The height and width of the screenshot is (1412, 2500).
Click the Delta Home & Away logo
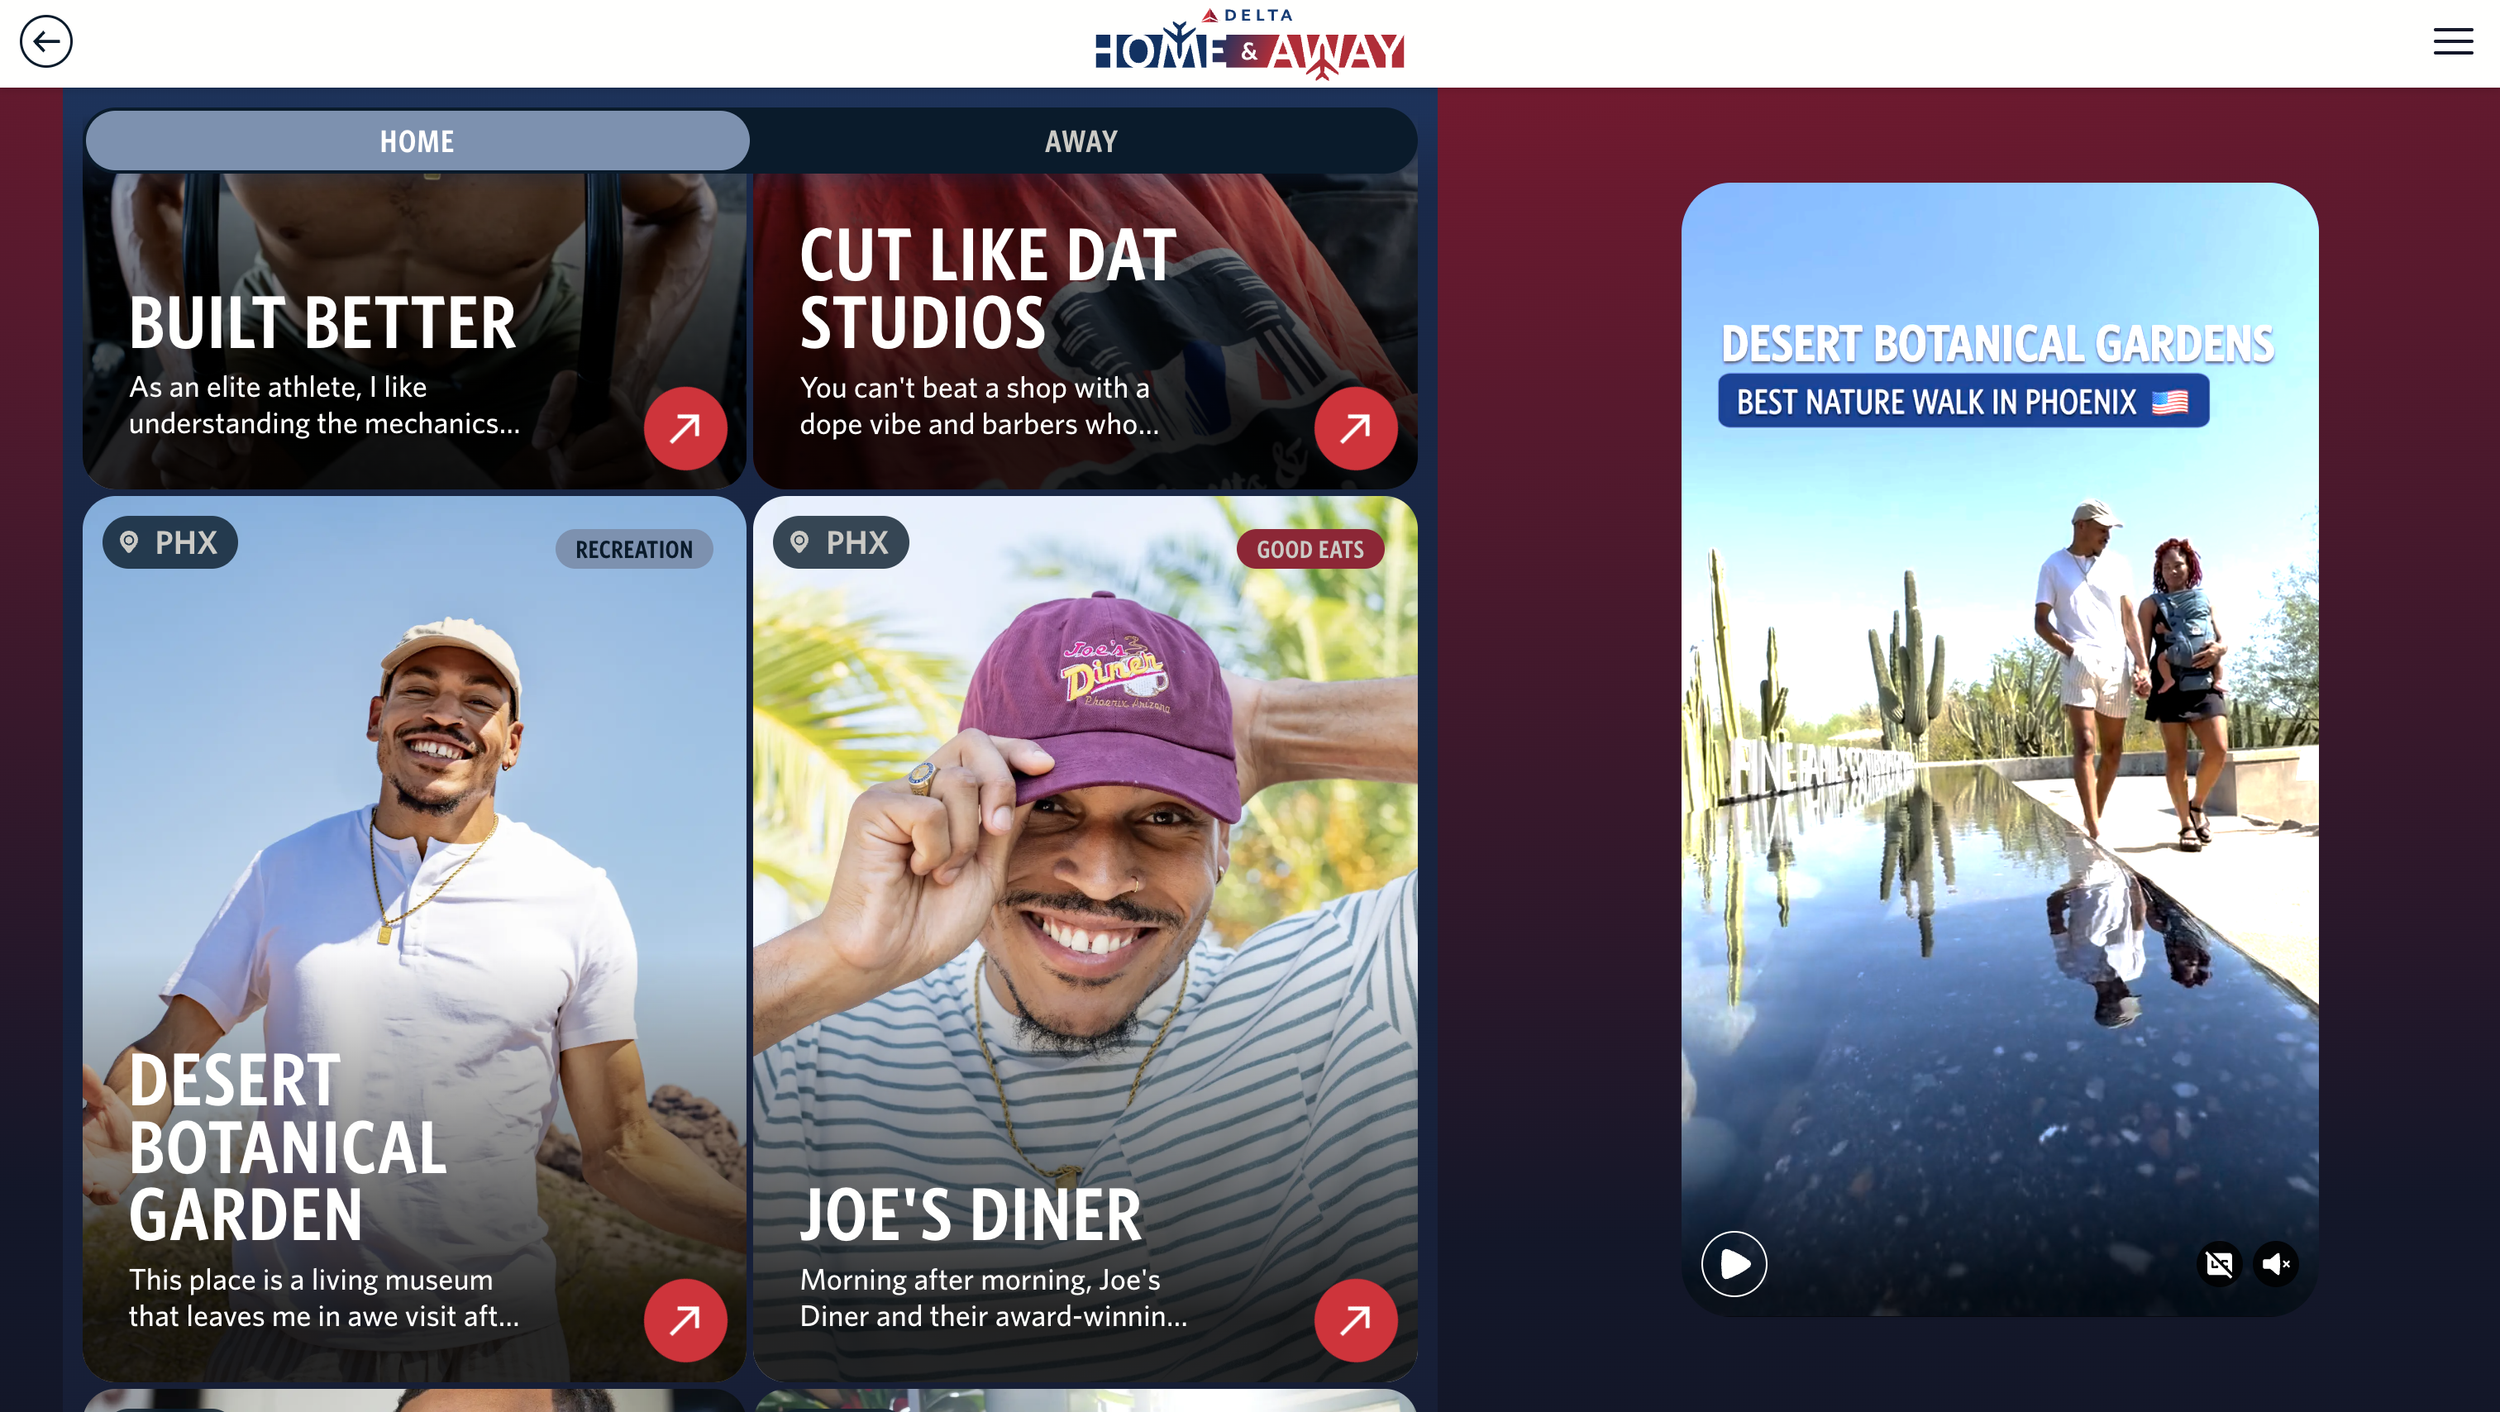(x=1250, y=43)
